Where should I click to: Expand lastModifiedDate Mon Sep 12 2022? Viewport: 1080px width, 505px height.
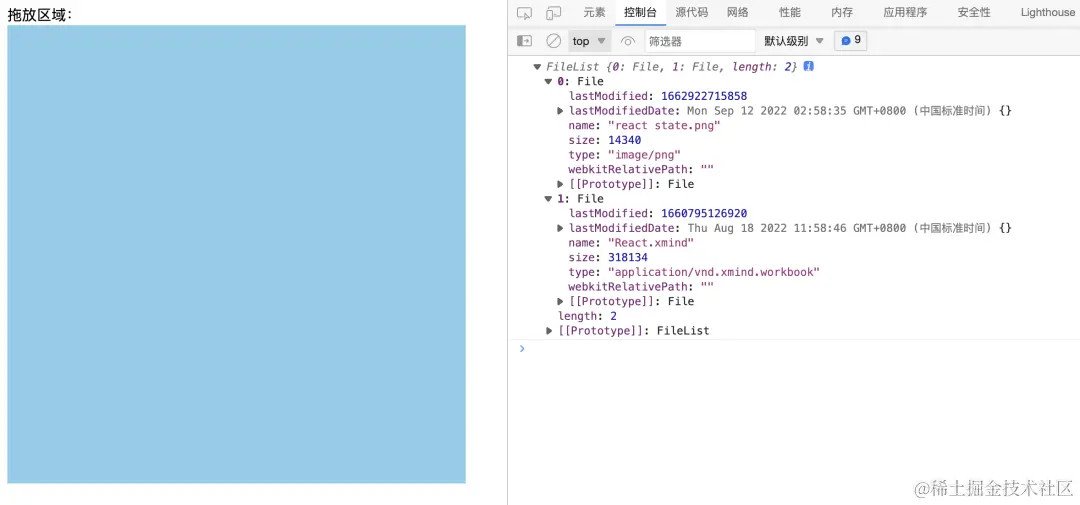561,110
